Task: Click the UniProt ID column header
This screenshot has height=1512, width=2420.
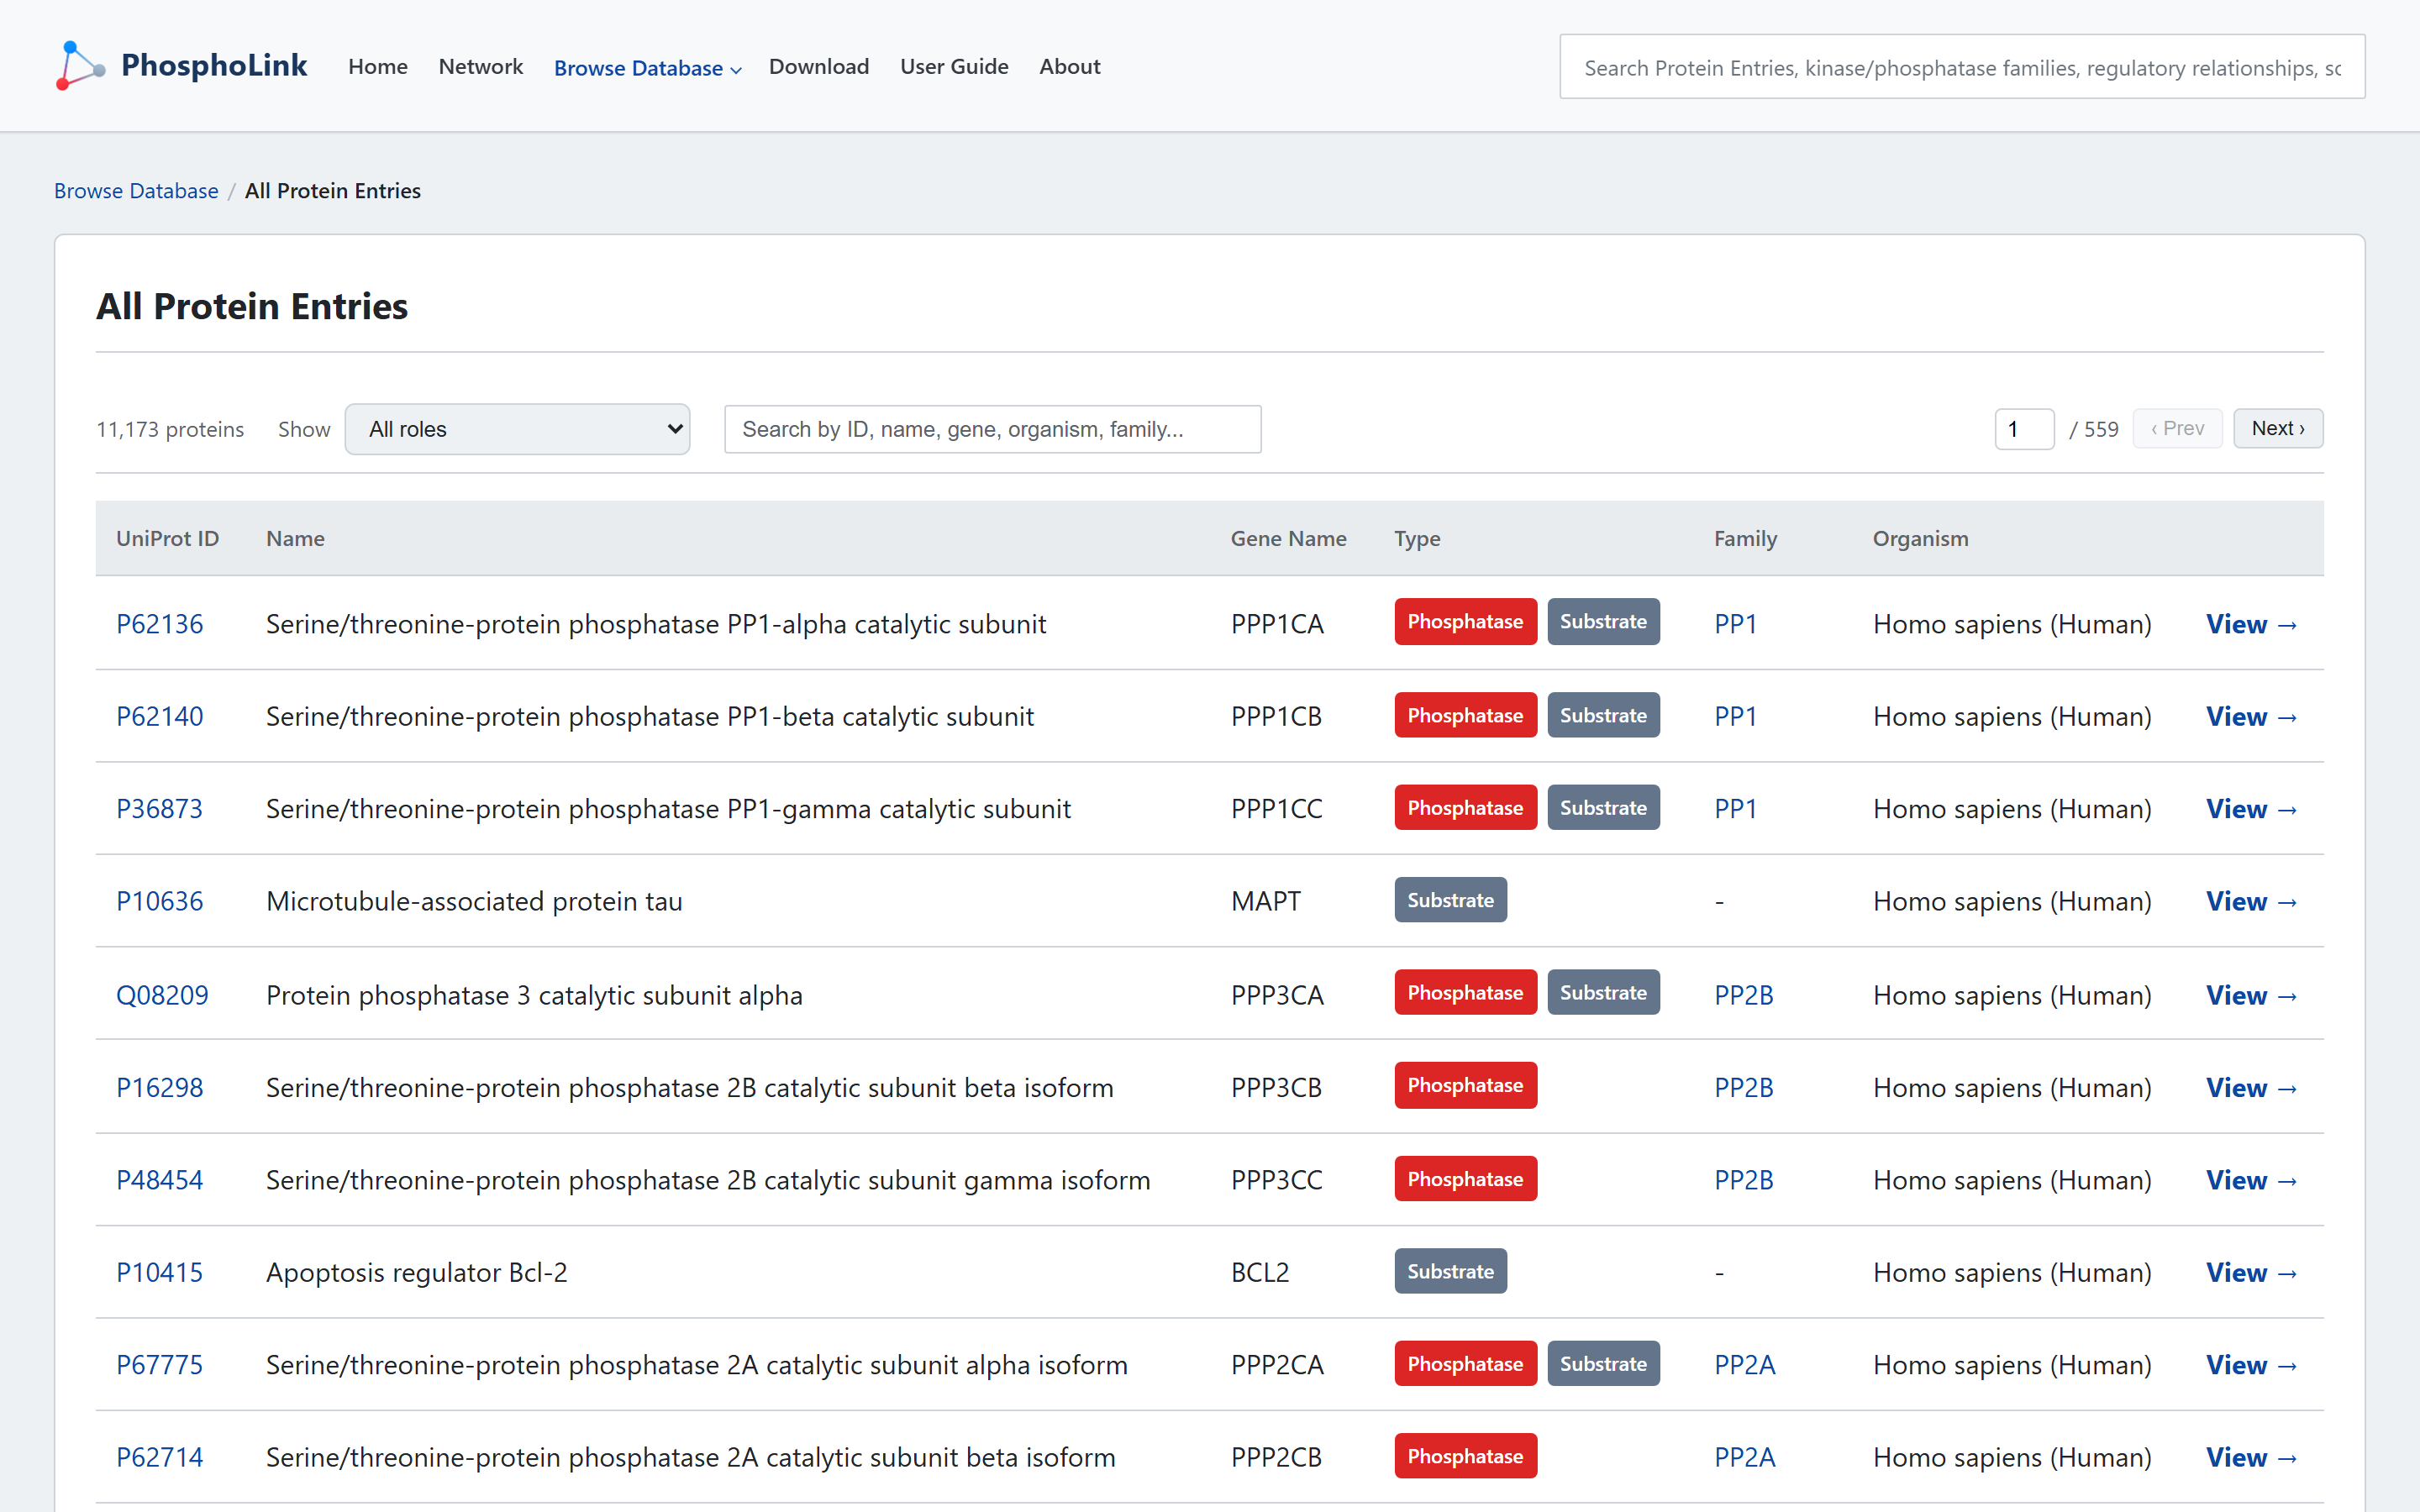Action: (x=167, y=538)
